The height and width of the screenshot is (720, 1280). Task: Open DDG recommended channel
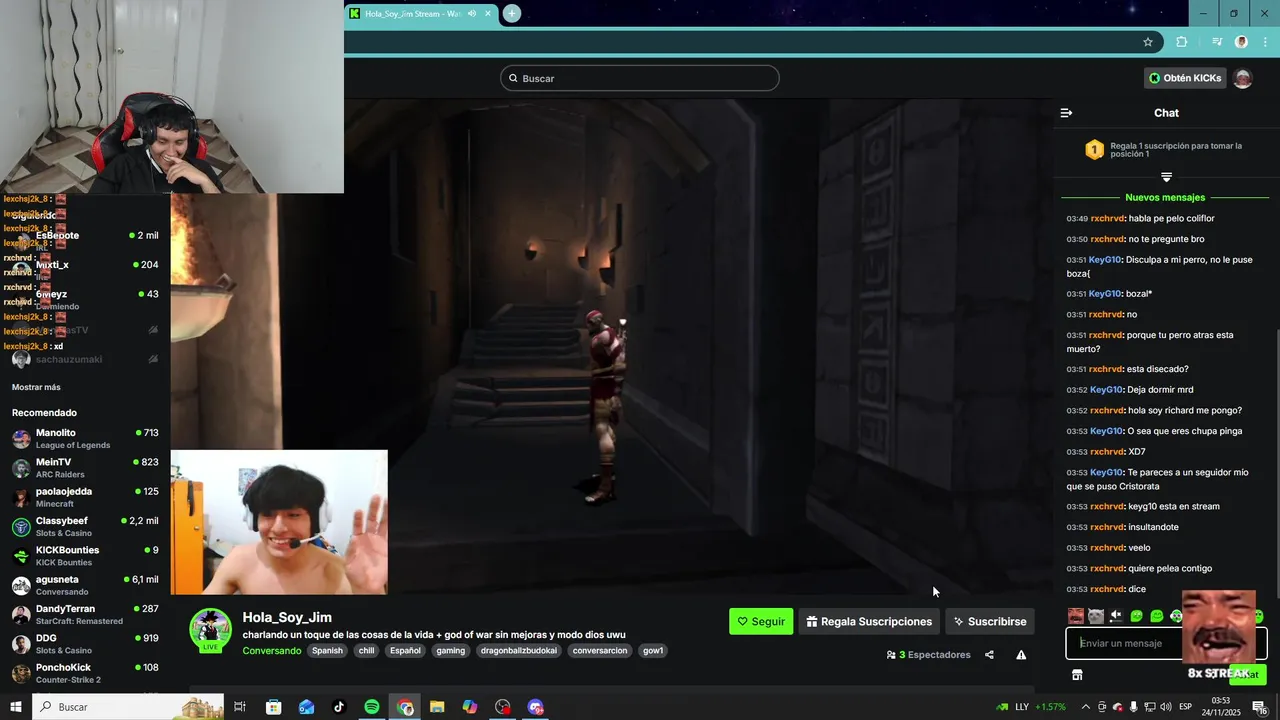coord(85,643)
